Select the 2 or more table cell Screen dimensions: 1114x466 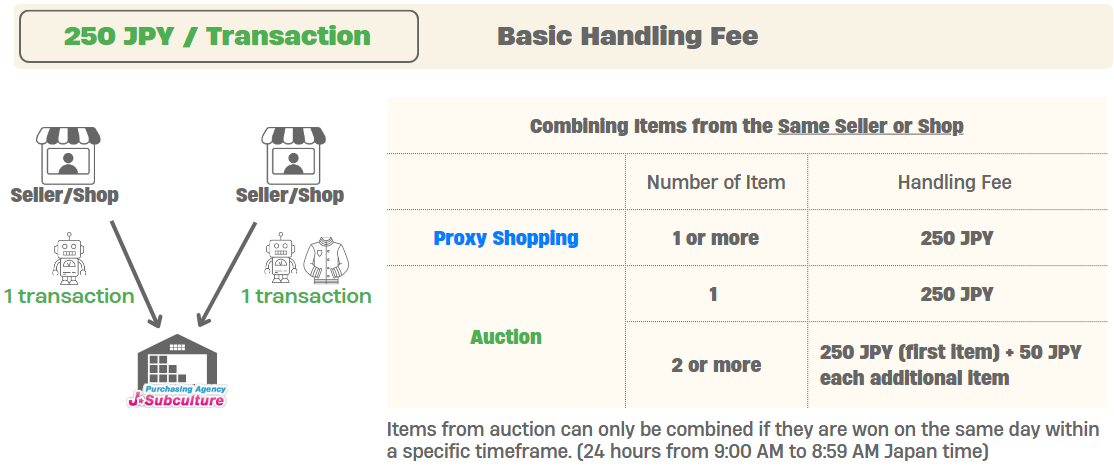pos(716,365)
